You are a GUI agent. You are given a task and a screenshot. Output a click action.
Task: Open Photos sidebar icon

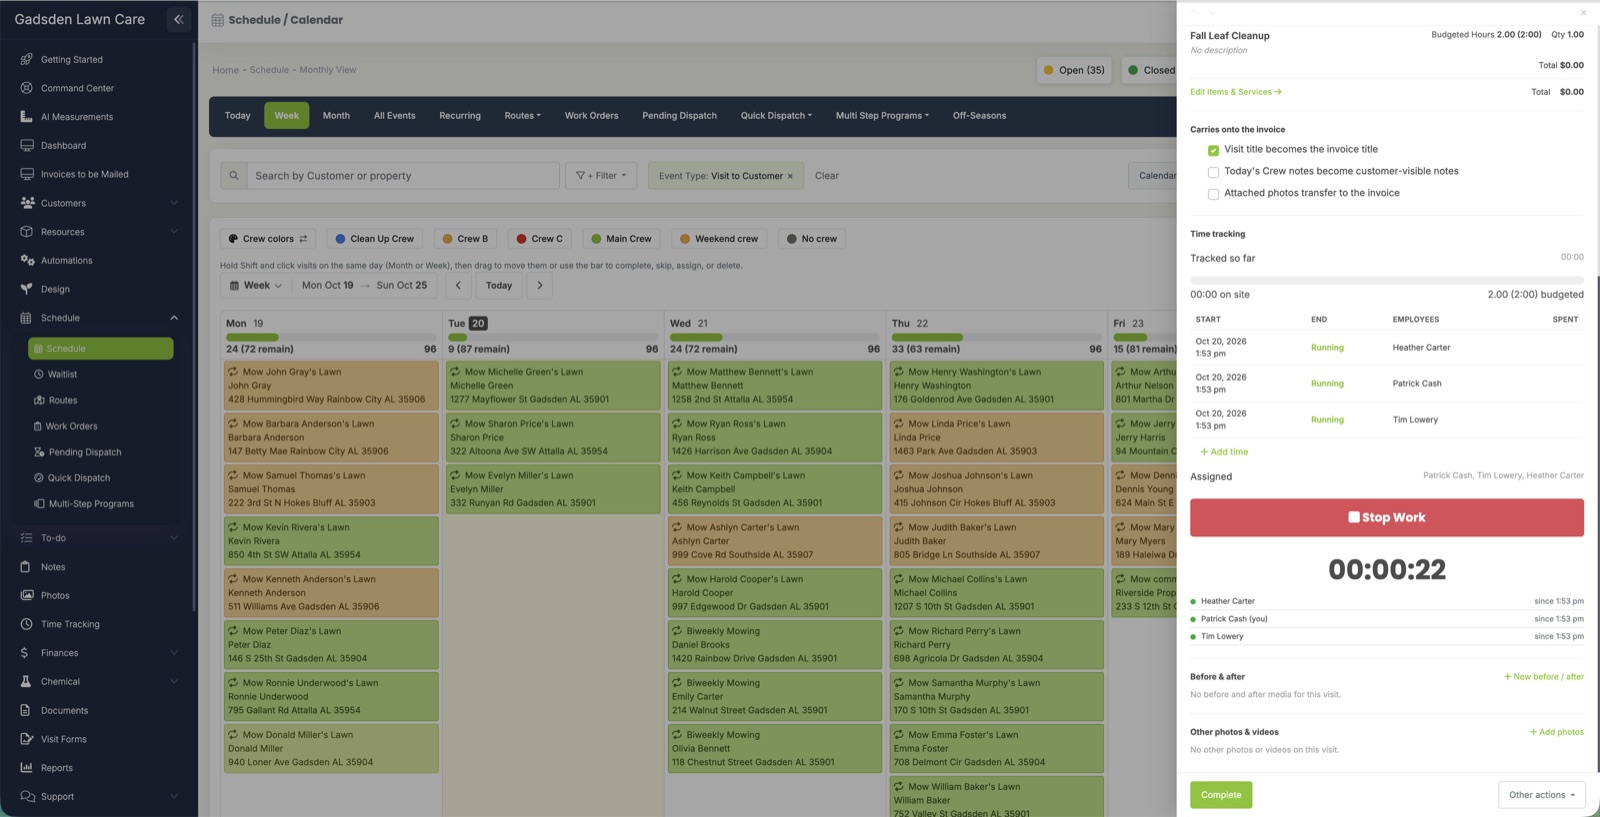[26, 595]
